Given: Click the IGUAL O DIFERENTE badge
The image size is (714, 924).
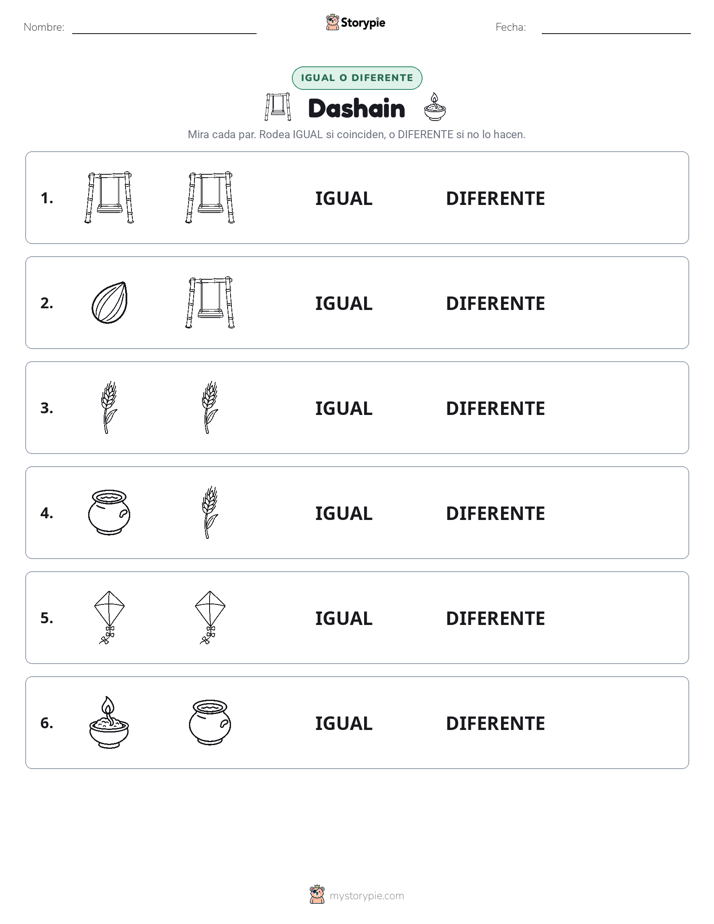Looking at the screenshot, I should click(x=357, y=78).
